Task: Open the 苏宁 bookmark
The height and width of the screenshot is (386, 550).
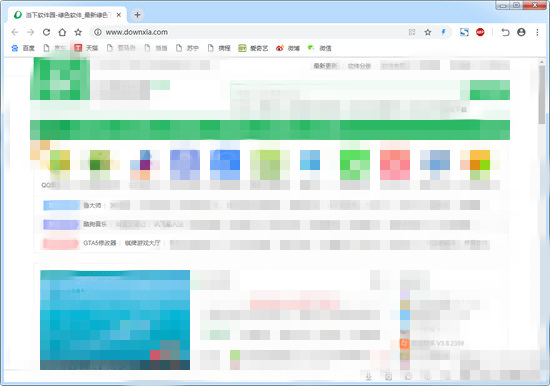Action: click(187, 48)
